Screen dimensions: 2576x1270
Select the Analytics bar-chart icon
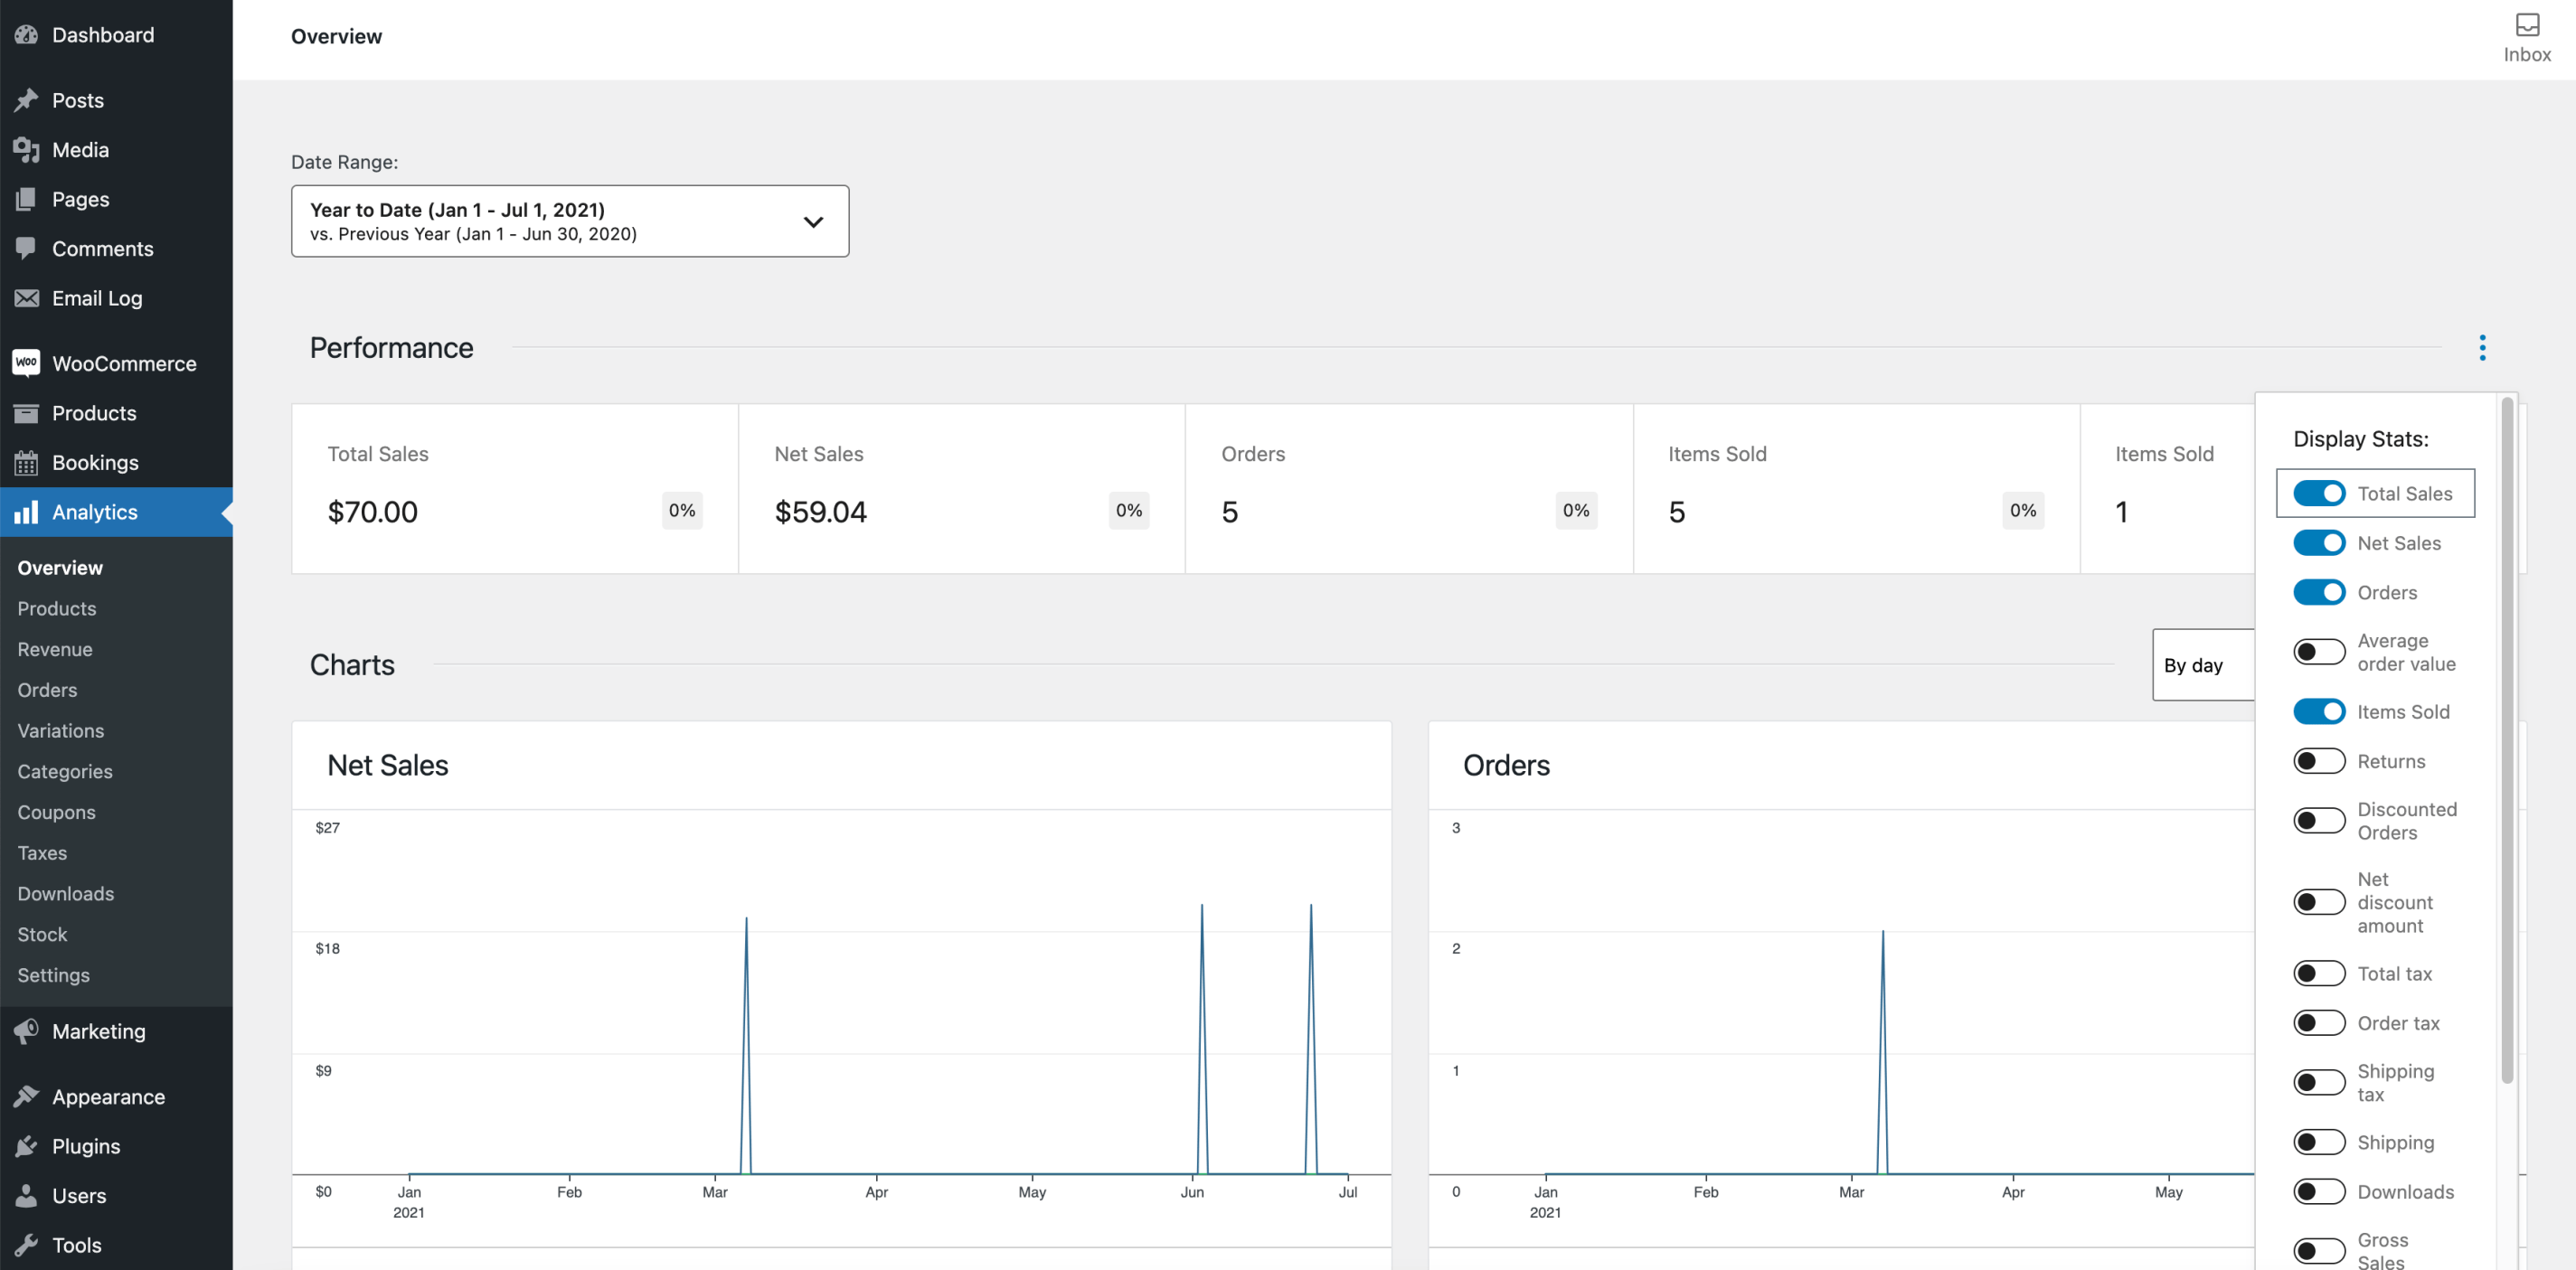(x=26, y=512)
